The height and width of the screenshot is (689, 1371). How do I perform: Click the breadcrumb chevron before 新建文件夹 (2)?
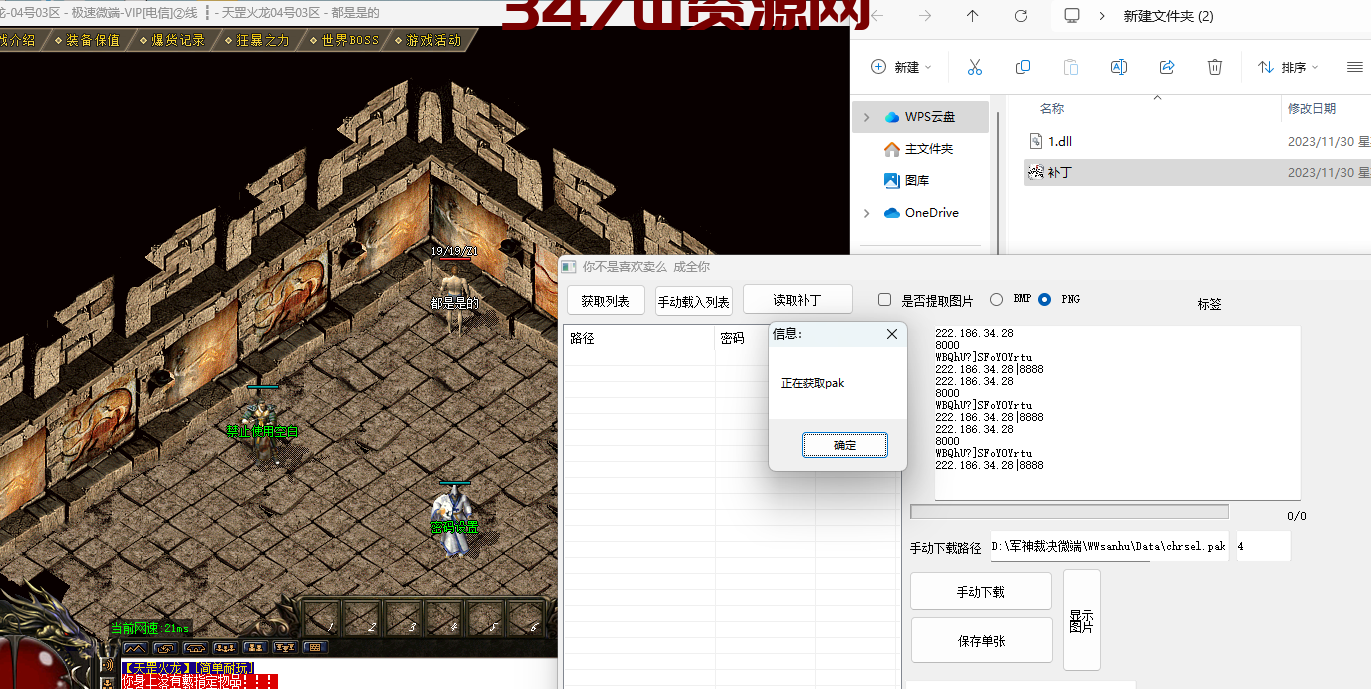1102,16
